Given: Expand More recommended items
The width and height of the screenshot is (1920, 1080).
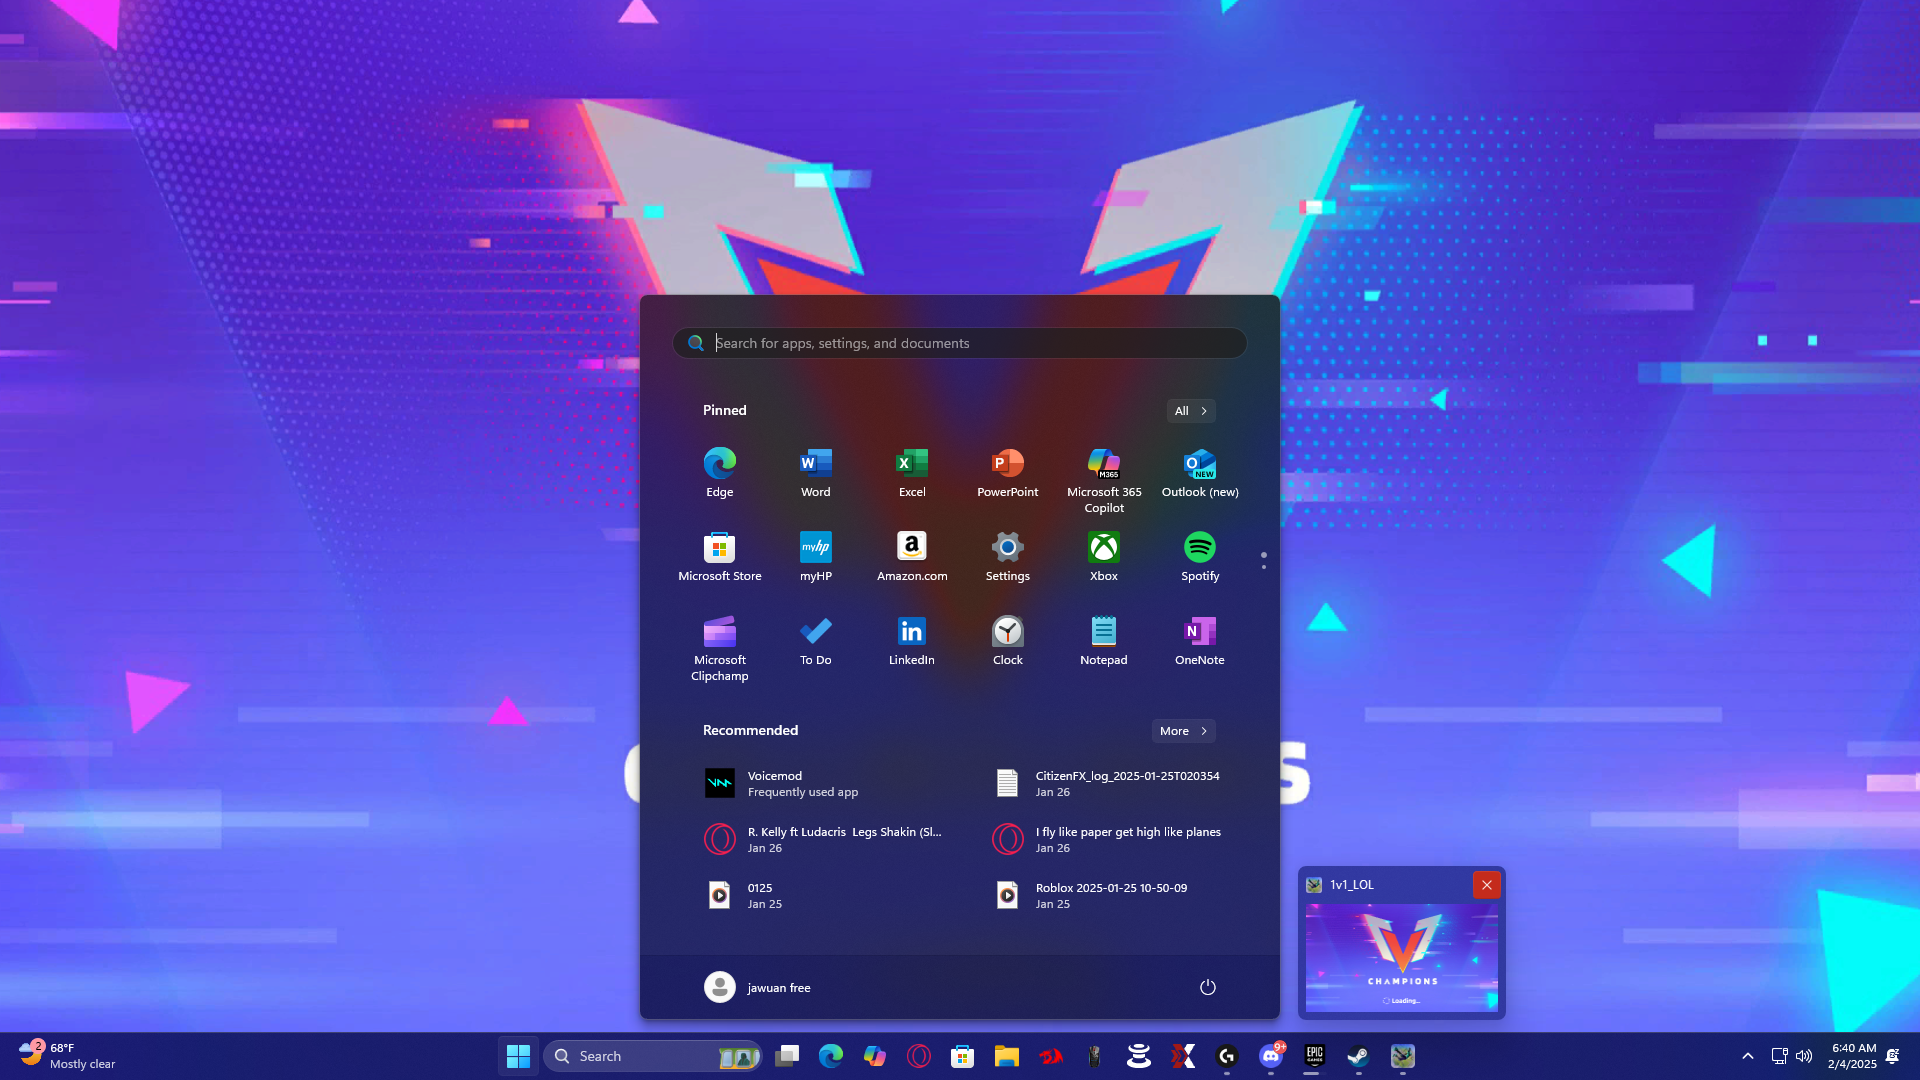Looking at the screenshot, I should click(1183, 731).
